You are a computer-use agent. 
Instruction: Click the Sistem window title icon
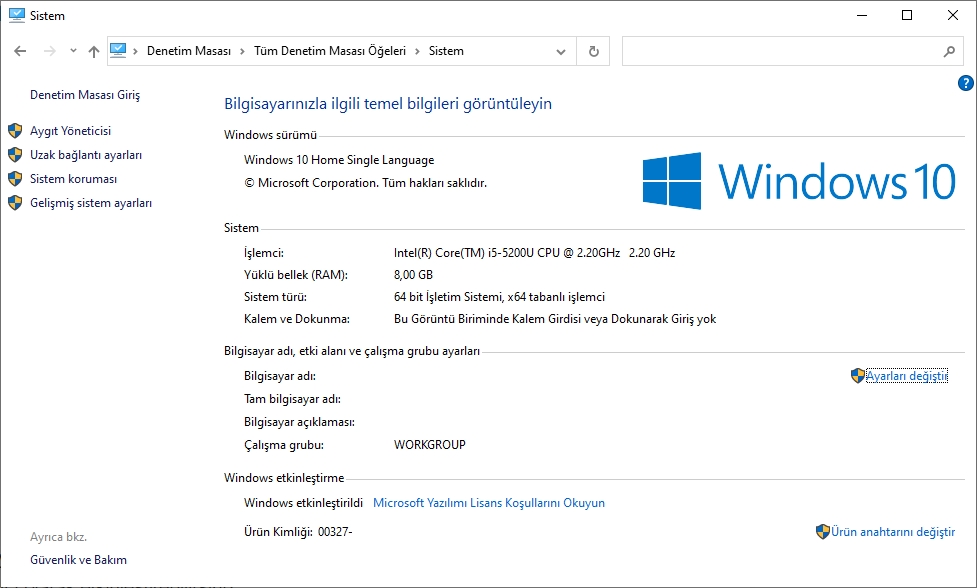(x=17, y=15)
